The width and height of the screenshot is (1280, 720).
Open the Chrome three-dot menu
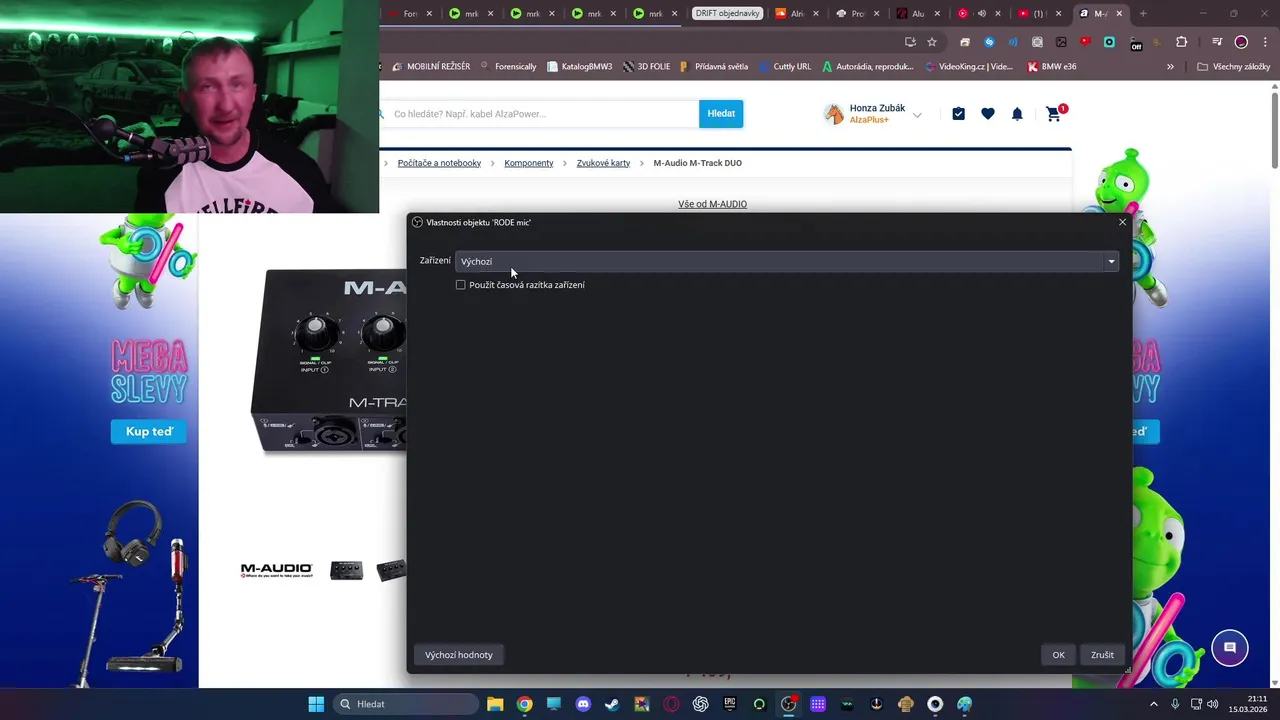[x=1263, y=42]
